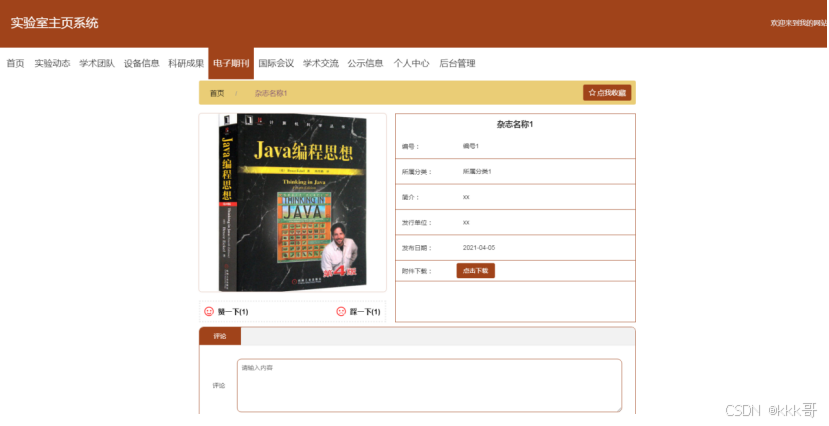The height and width of the screenshot is (426, 829).
Task: Click the frowning face dislike icon
Action: [341, 311]
